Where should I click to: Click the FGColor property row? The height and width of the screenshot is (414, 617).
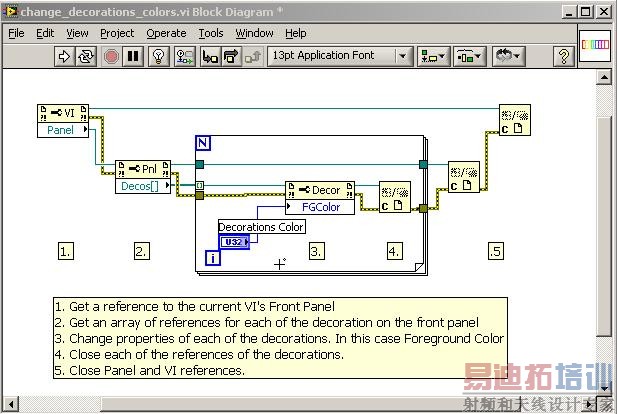tap(320, 207)
